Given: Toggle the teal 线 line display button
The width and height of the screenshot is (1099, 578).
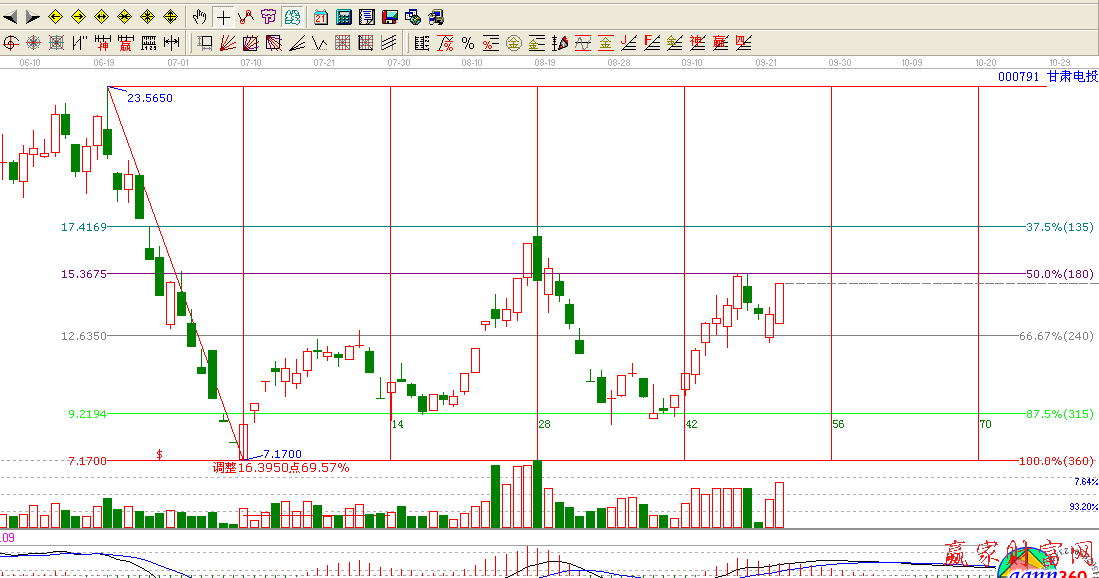Looking at the screenshot, I should click(x=291, y=17).
